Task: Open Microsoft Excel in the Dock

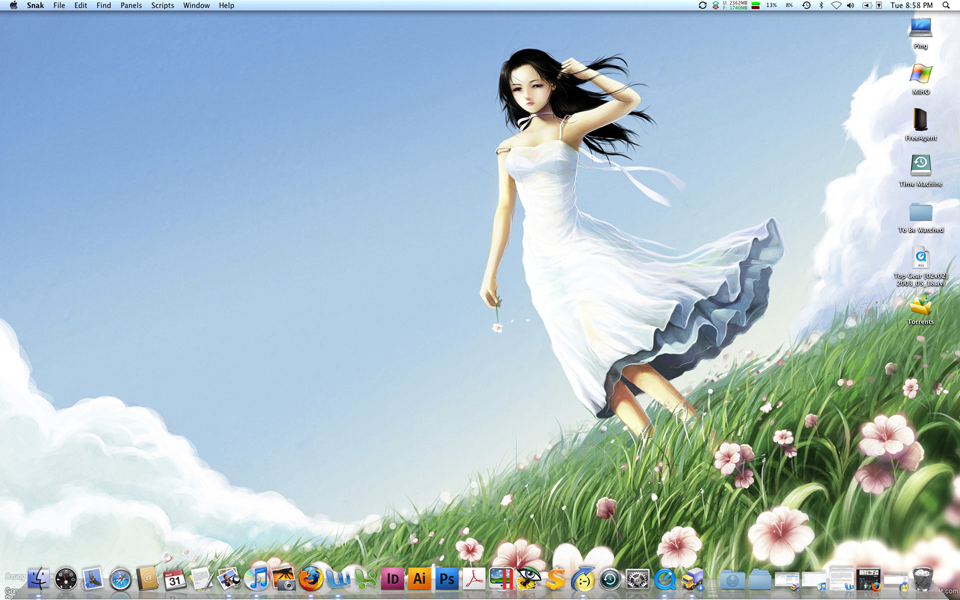Action: [366, 579]
